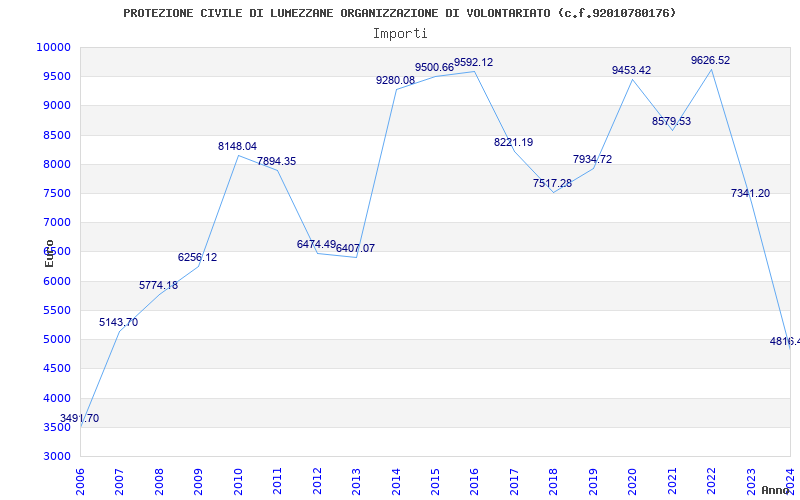The height and width of the screenshot is (500, 800).
Task: Select data label 6474.49
Action: pyautogui.click(x=316, y=244)
